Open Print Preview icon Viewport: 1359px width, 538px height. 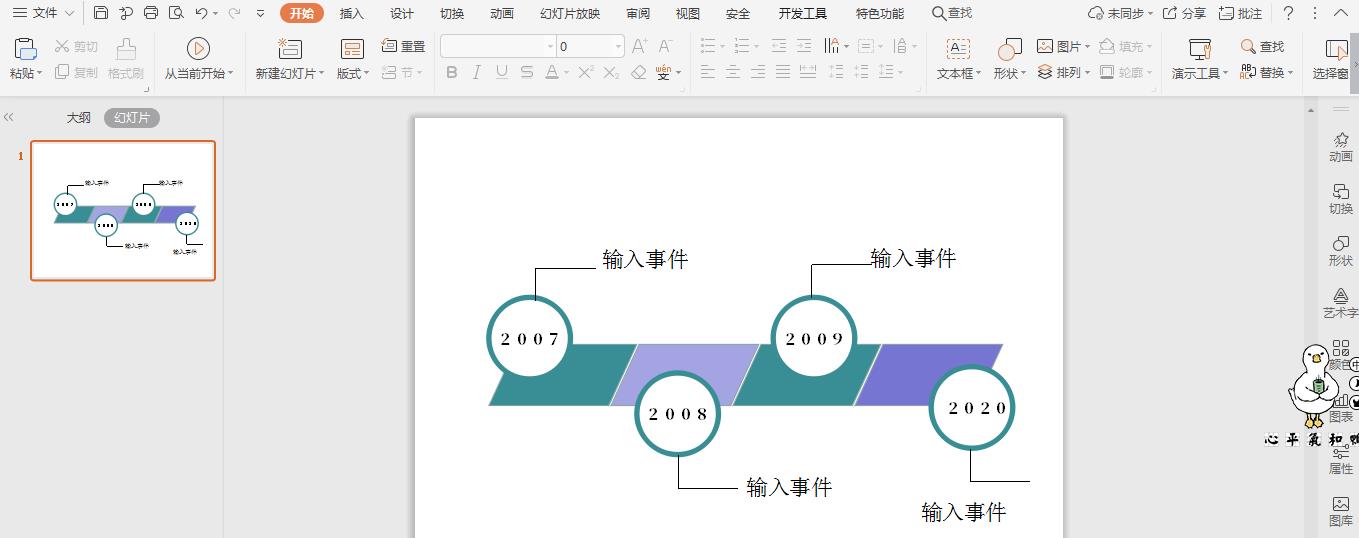[x=176, y=13]
